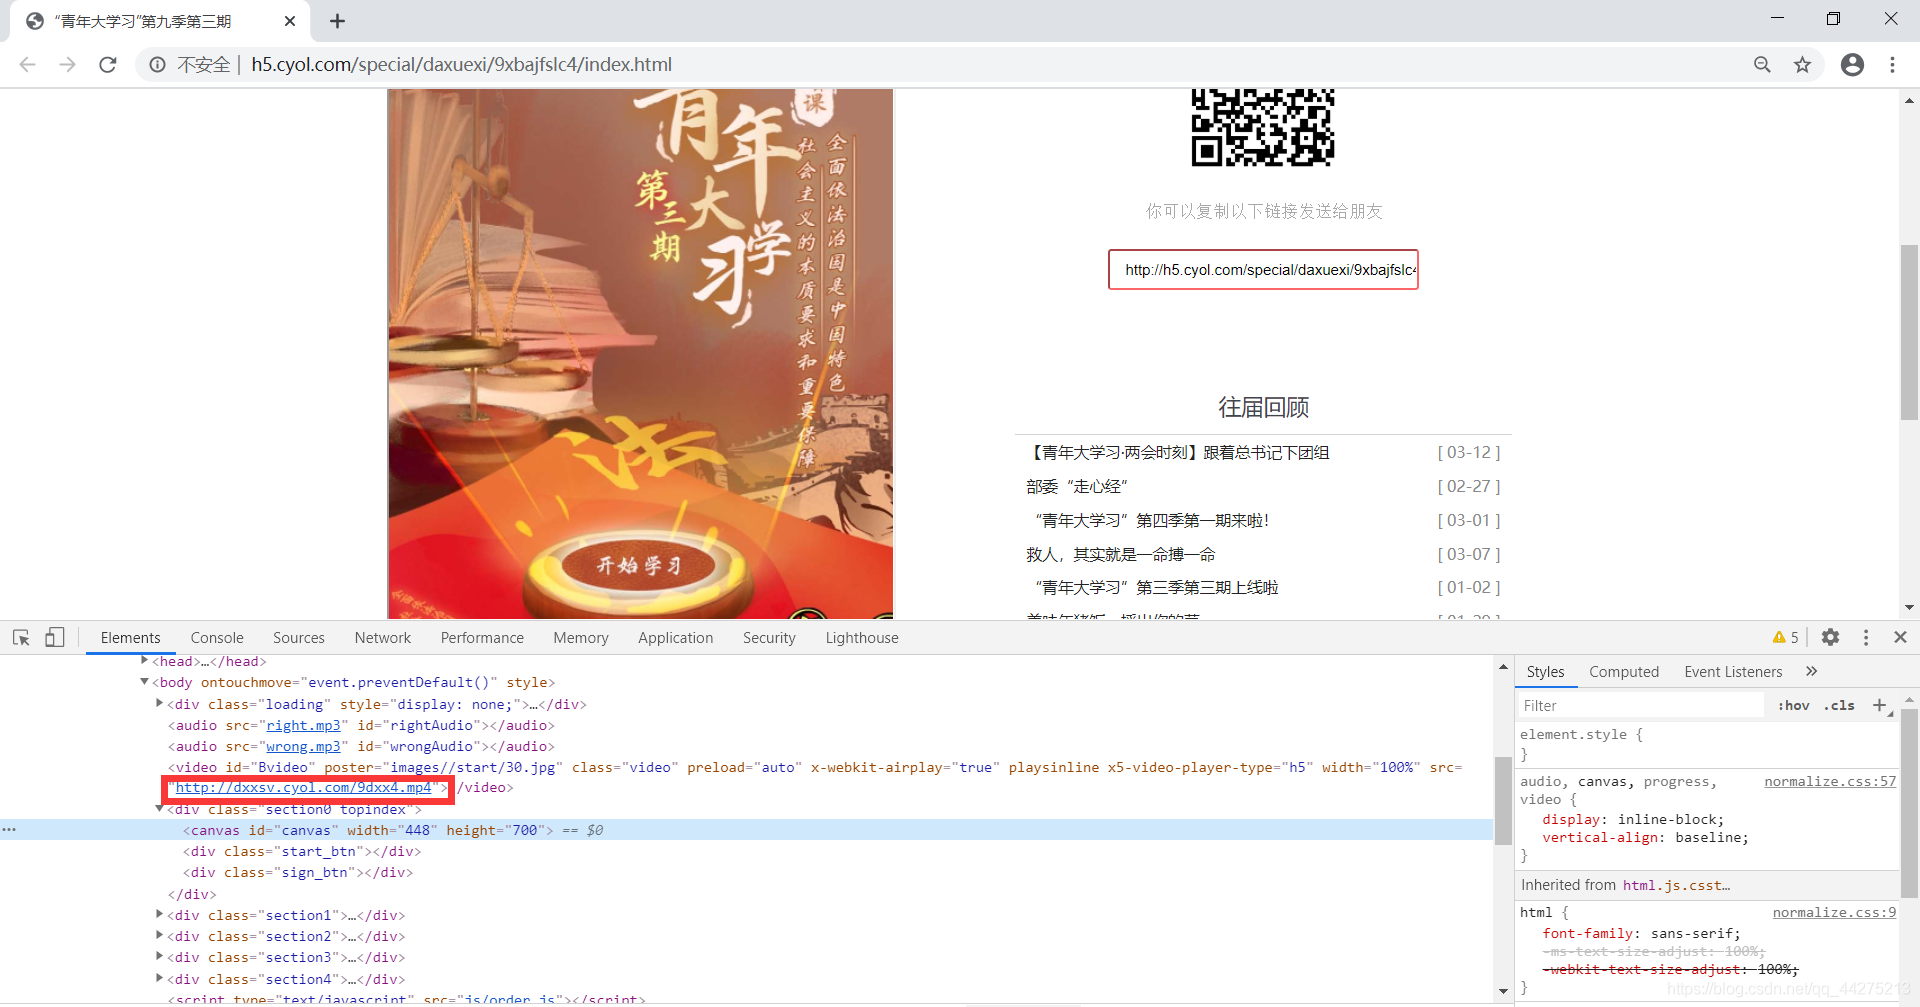Open the zoom magnifier in address bar
The height and width of the screenshot is (1007, 1920).
click(x=1762, y=65)
